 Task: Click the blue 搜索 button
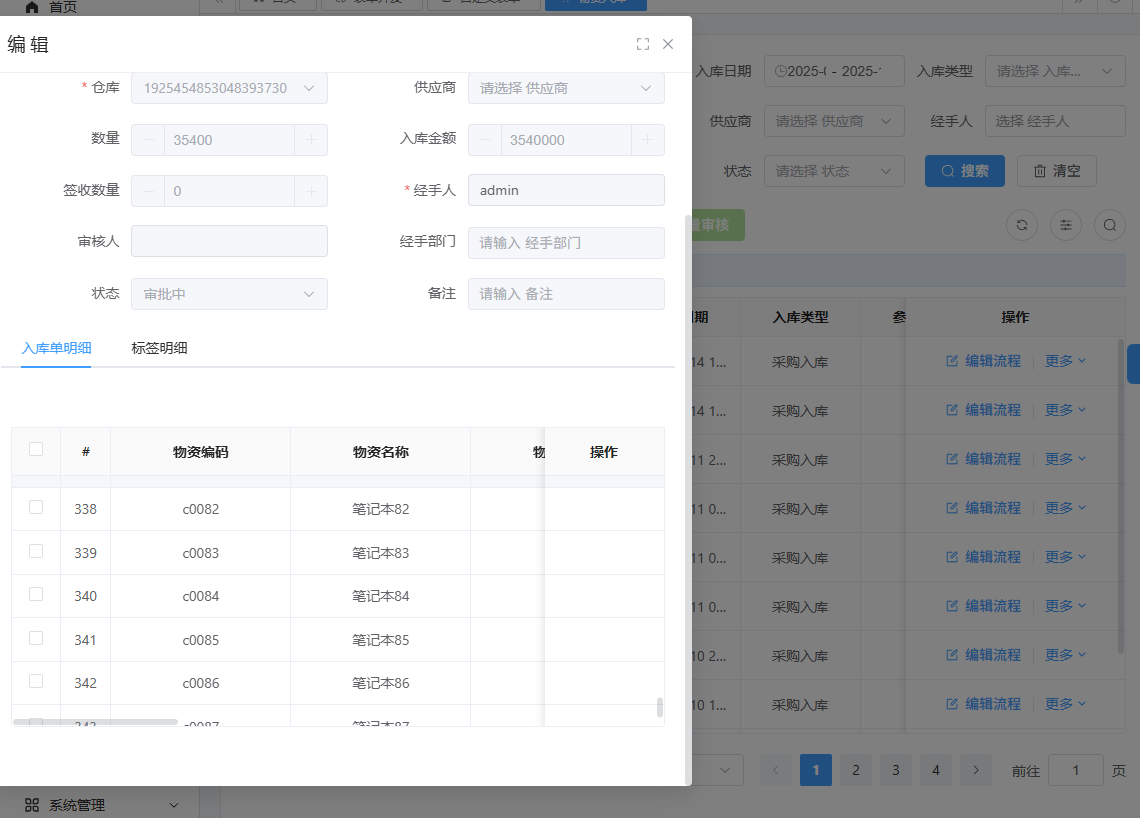pos(964,171)
